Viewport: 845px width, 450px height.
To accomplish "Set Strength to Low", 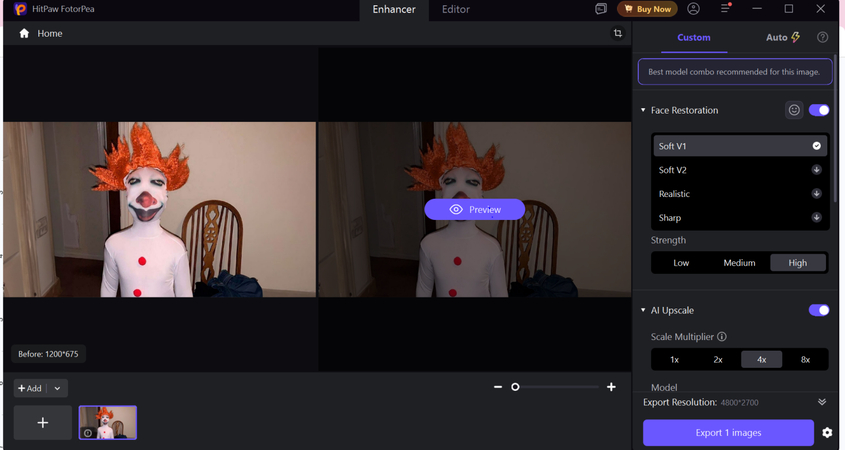I will tap(681, 263).
